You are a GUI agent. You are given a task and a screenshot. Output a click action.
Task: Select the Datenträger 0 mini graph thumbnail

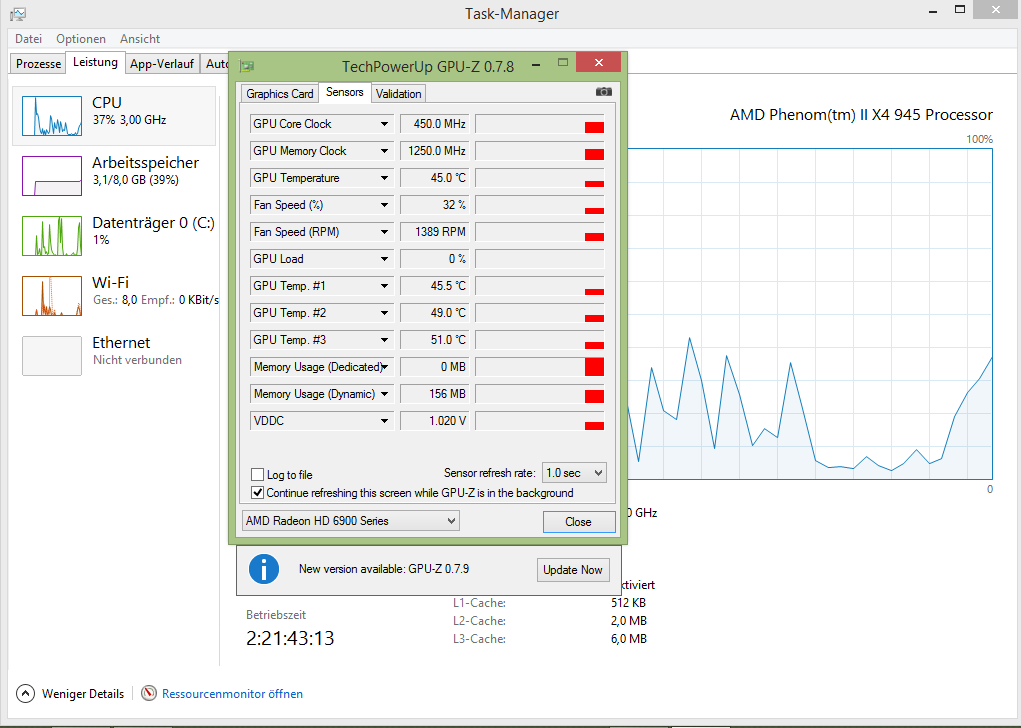(x=52, y=236)
